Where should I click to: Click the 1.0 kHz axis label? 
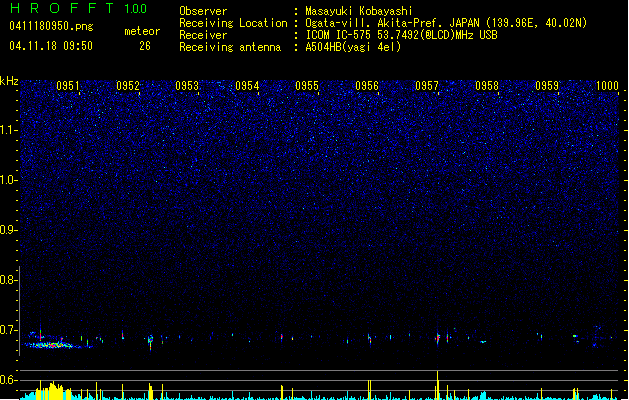click(x=9, y=180)
